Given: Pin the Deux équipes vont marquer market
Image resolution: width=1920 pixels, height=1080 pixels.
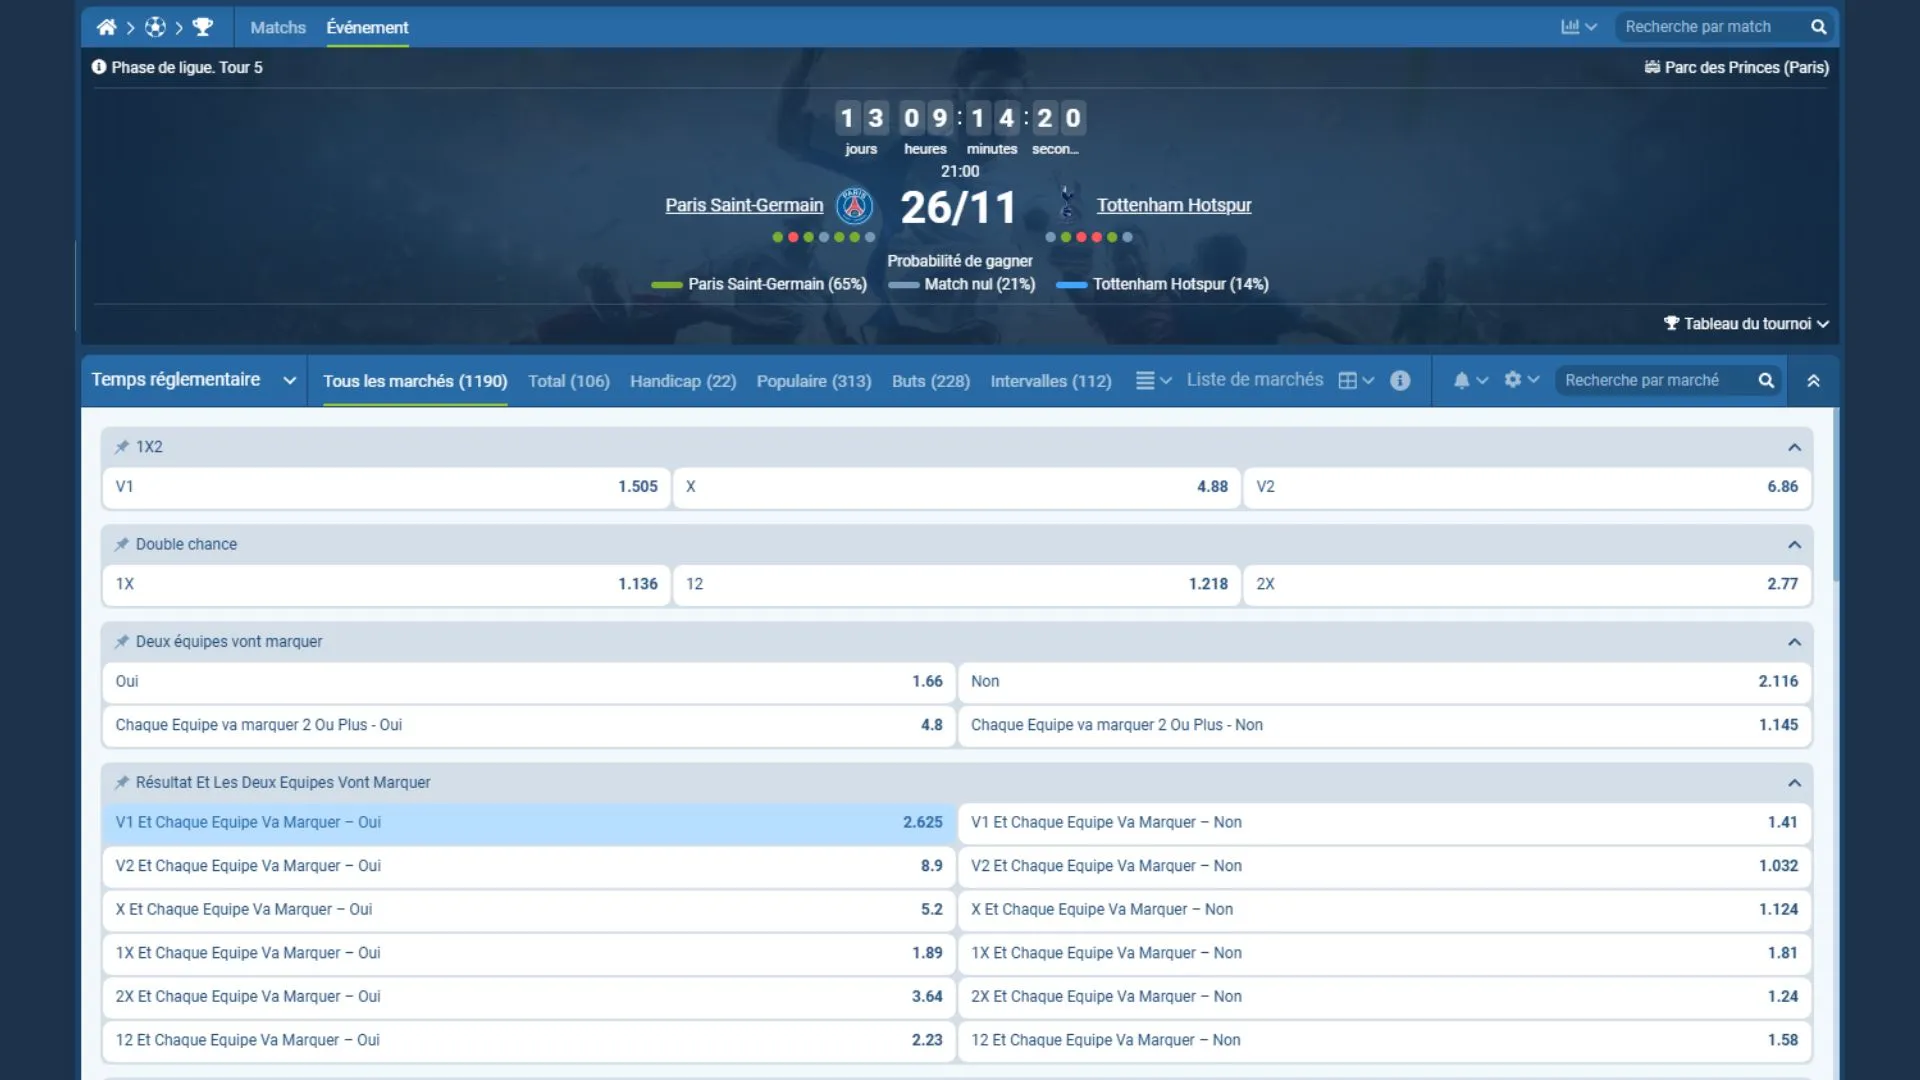Looking at the screenshot, I should 122,641.
